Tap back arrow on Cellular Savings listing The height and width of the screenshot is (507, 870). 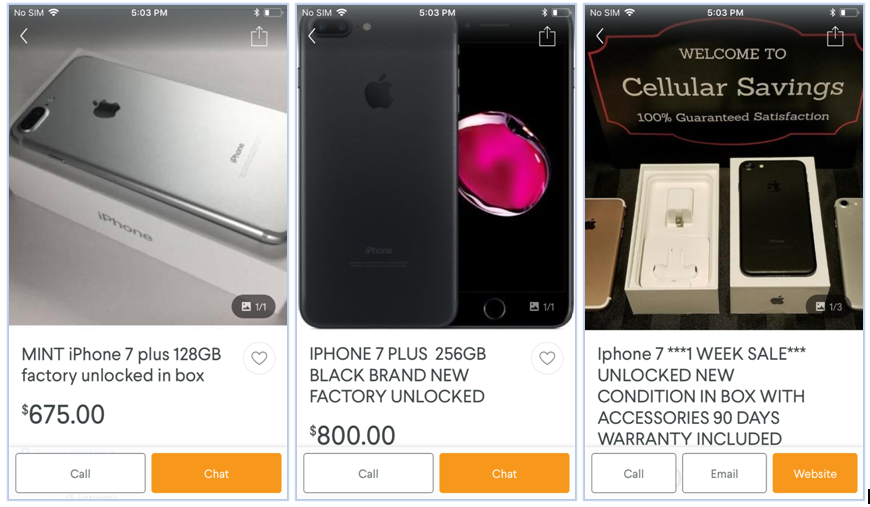[x=600, y=37]
